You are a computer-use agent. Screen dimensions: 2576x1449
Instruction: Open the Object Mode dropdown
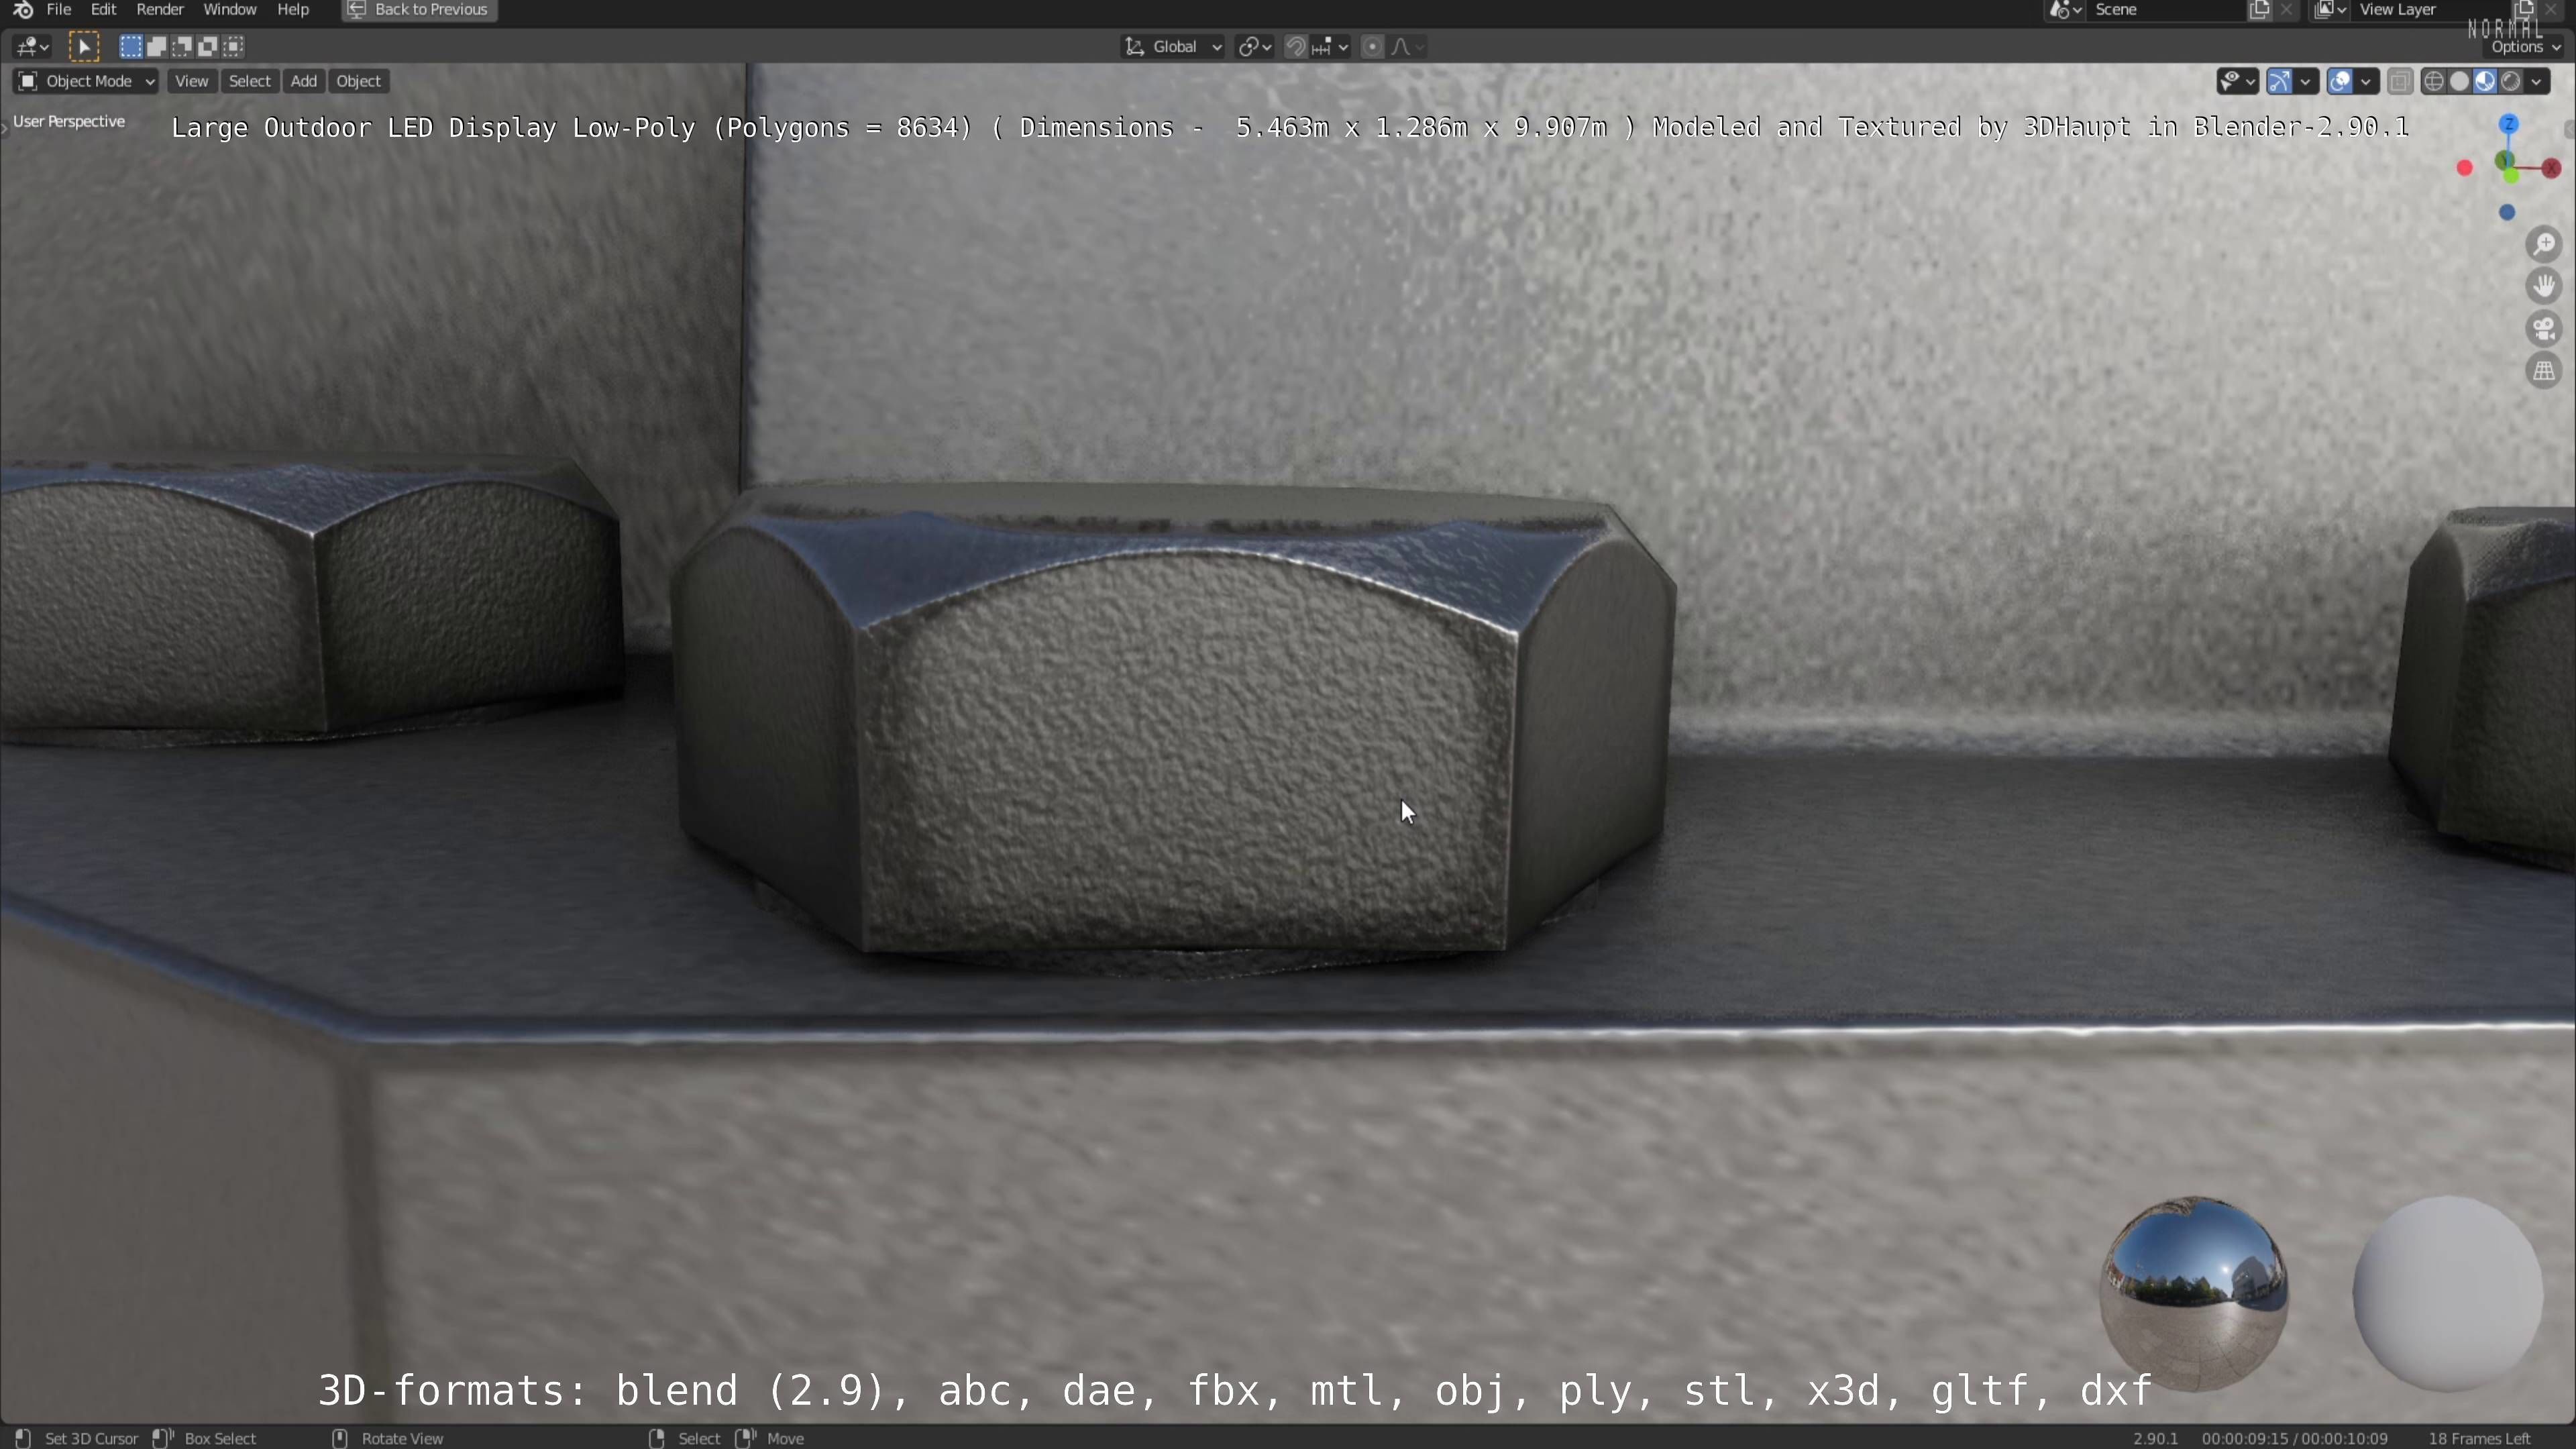point(86,81)
